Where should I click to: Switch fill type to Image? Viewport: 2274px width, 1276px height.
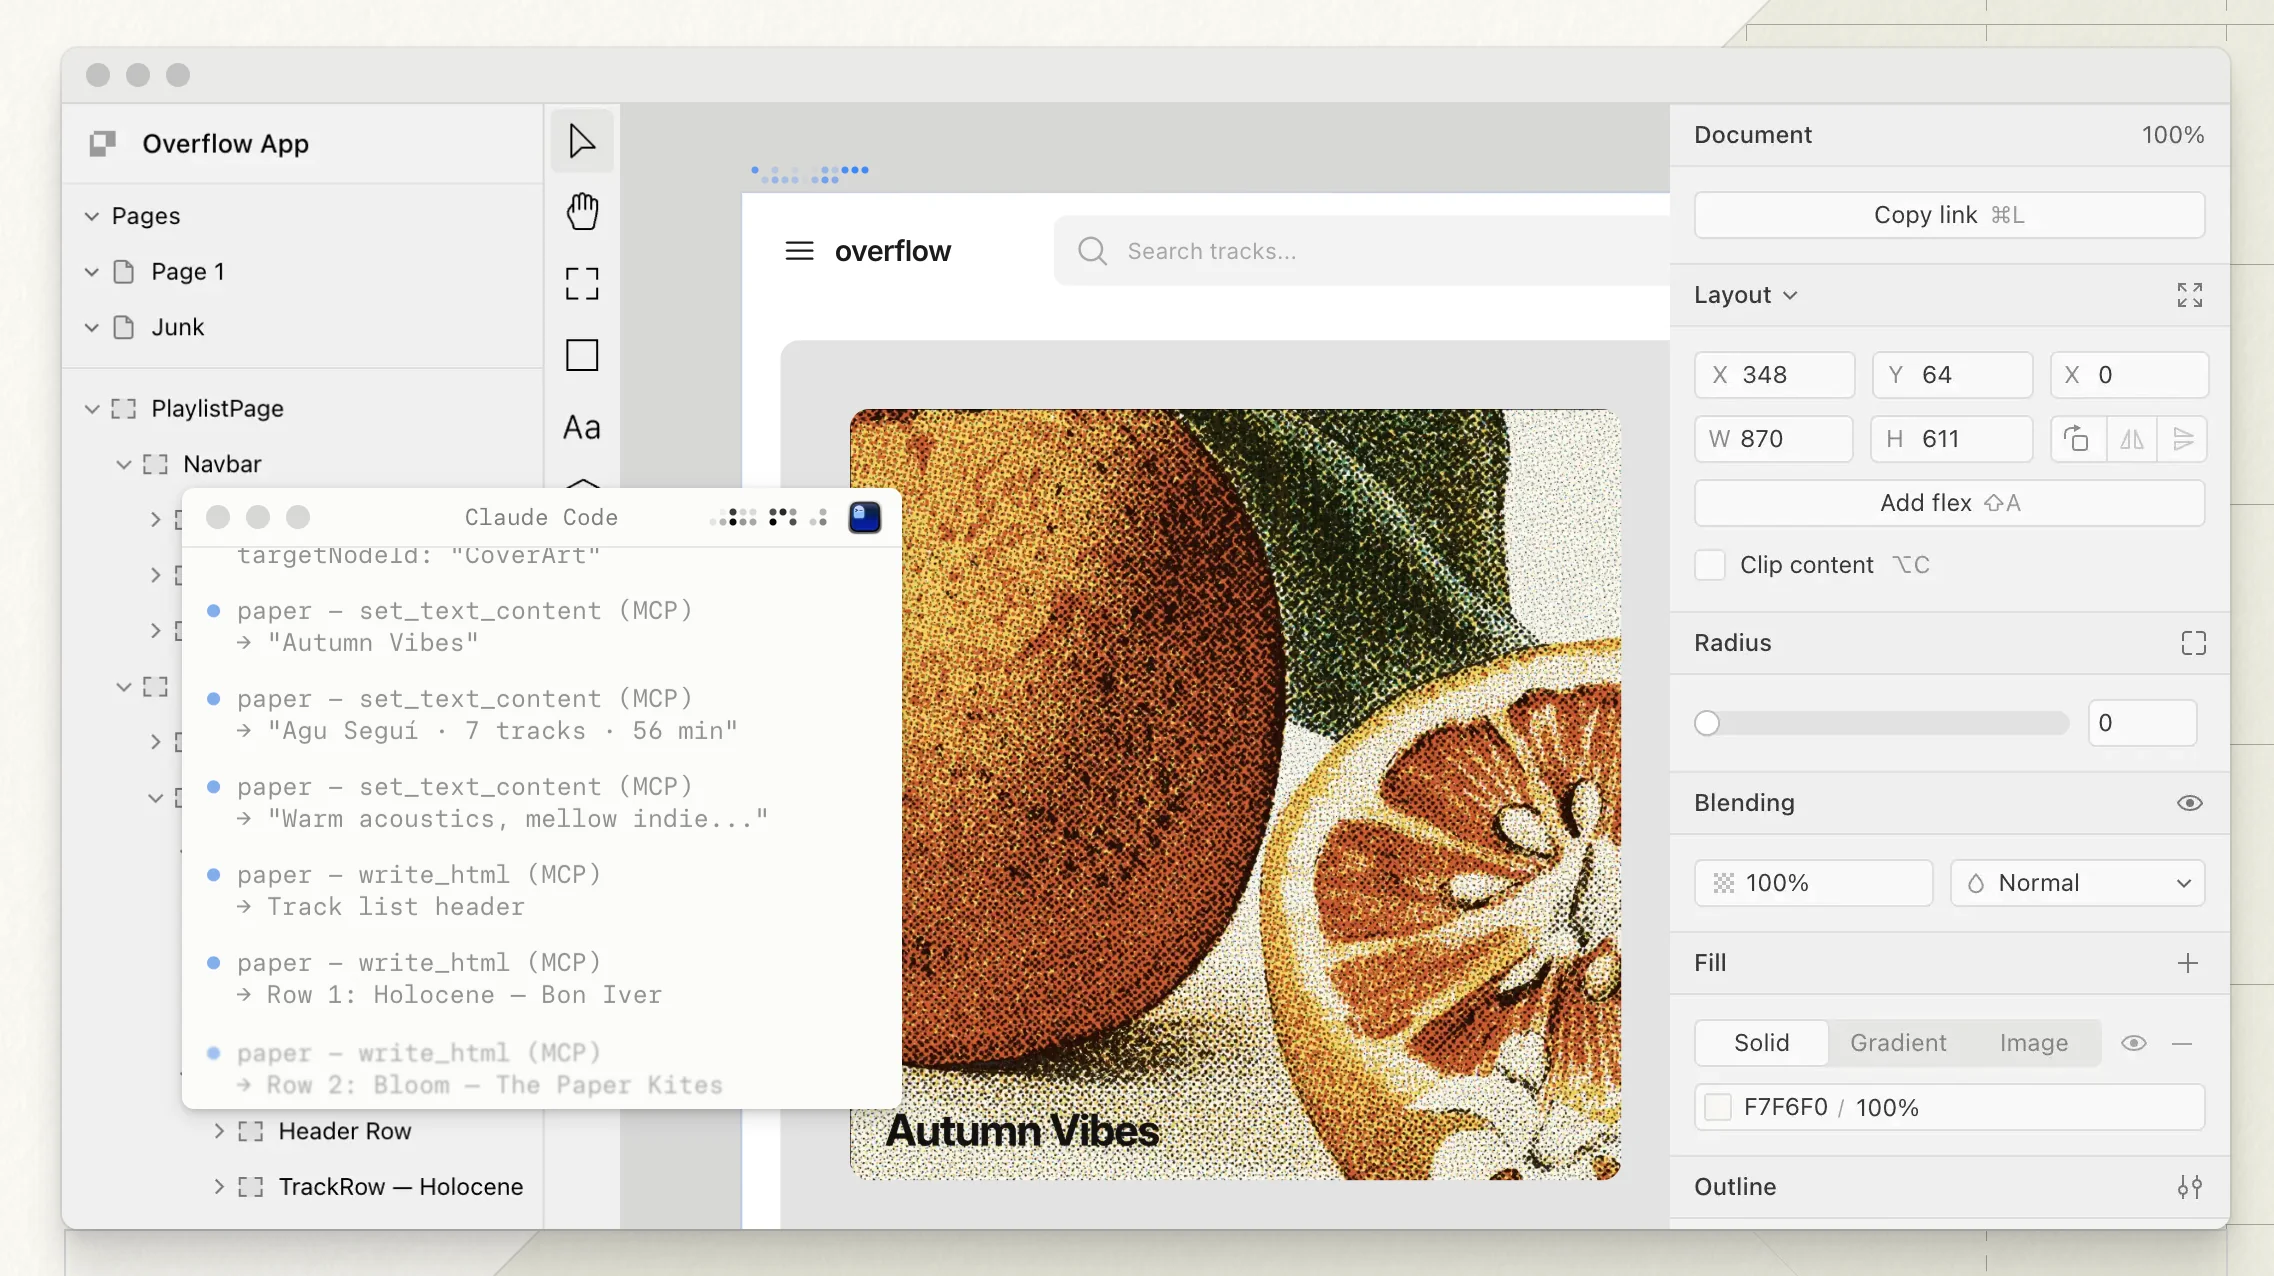coord(2034,1043)
